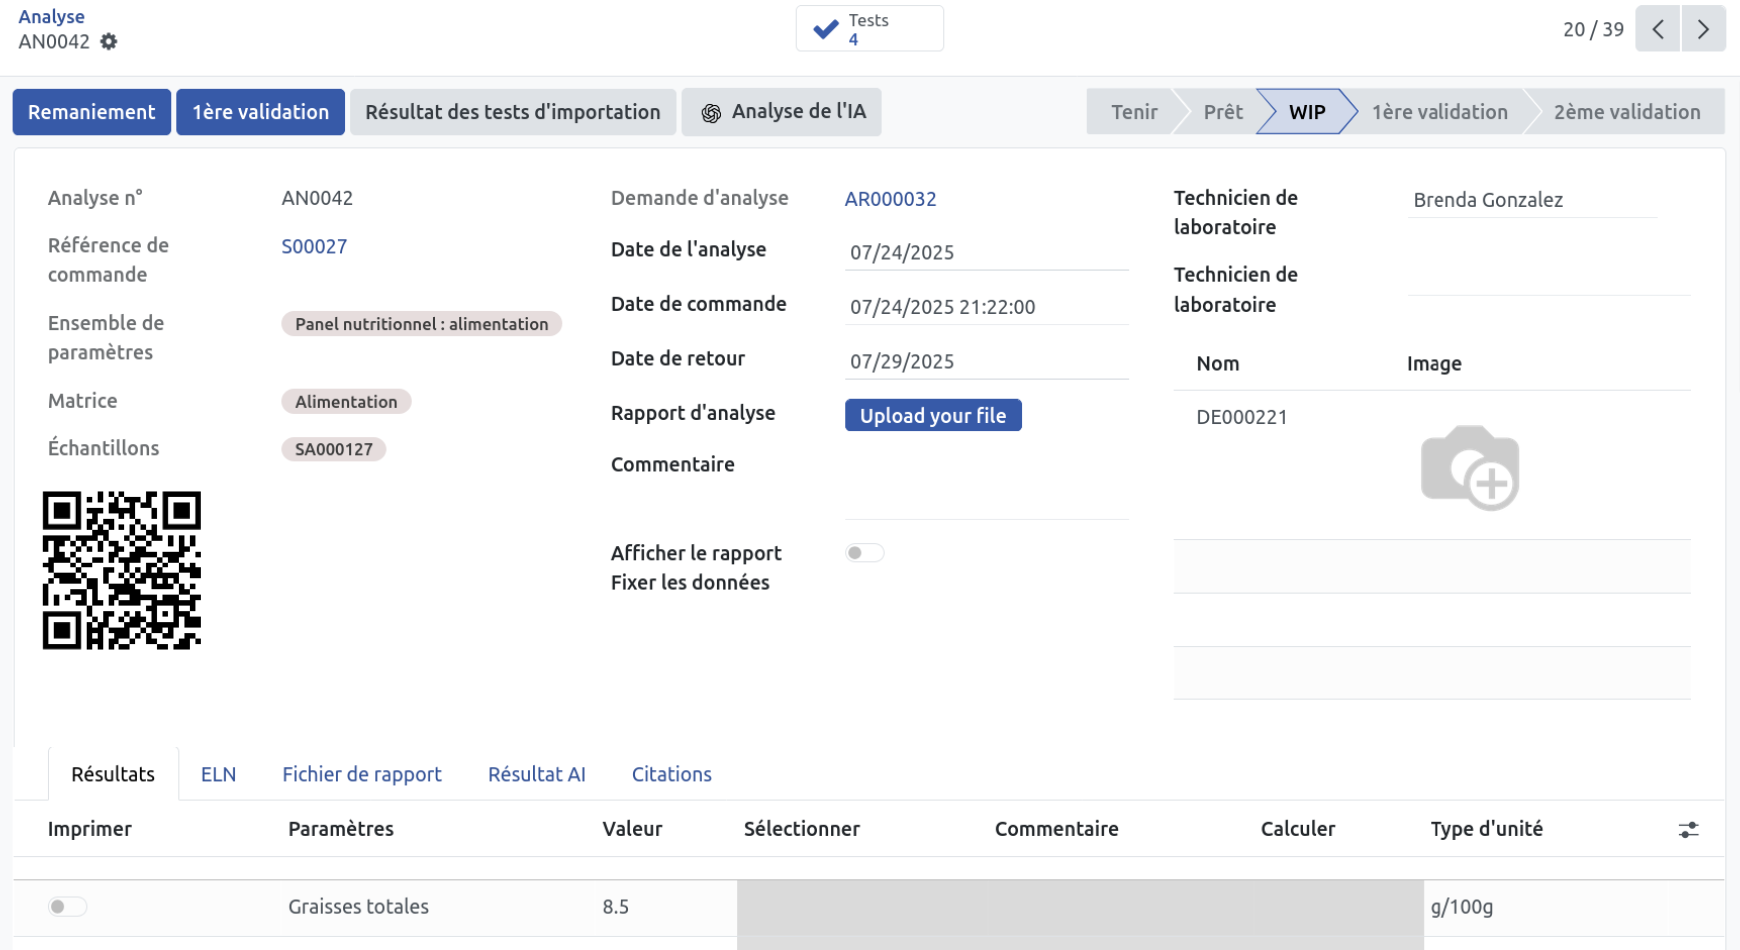Open the empty second Technicien de laboratoire field
1740x950 pixels.
pyautogui.click(x=1547, y=279)
